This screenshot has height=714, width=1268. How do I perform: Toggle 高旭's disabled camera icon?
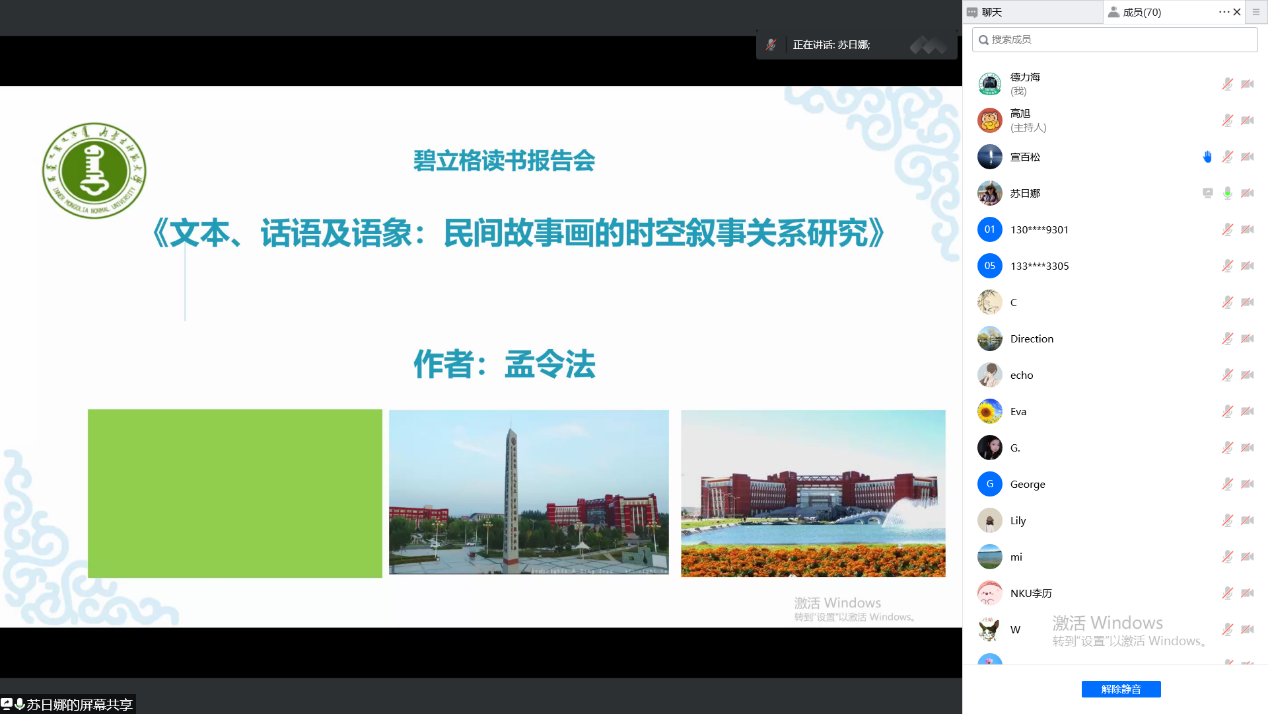(1247, 120)
